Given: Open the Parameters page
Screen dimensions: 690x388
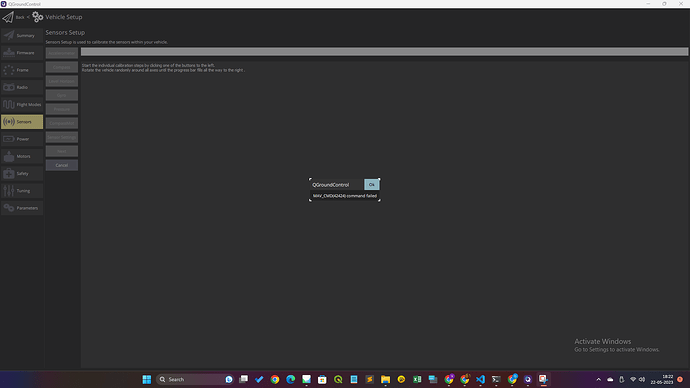Looking at the screenshot, I should (x=22, y=208).
